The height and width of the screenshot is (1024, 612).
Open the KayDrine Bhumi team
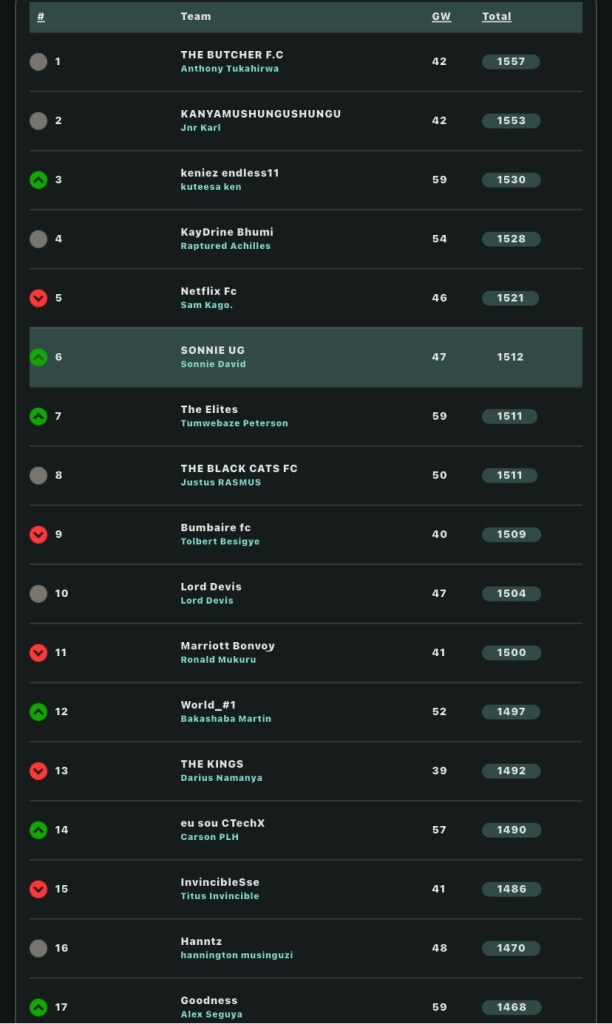point(226,232)
